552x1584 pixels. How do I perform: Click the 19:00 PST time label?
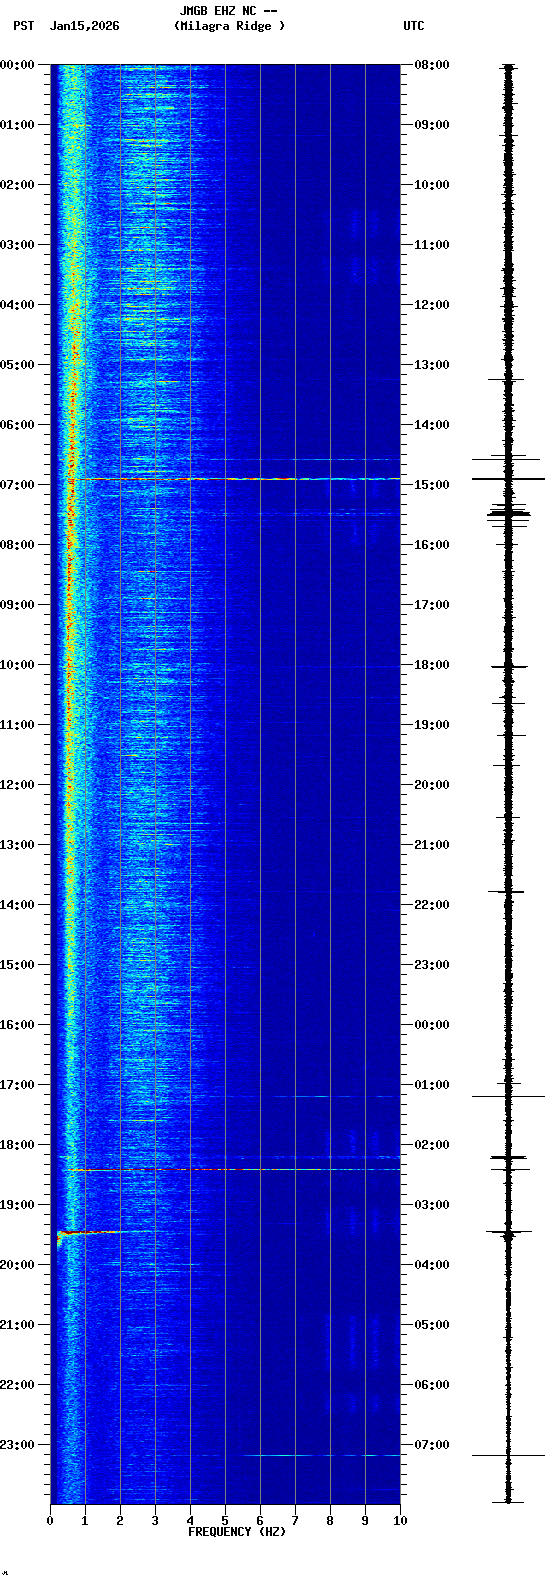17,1205
